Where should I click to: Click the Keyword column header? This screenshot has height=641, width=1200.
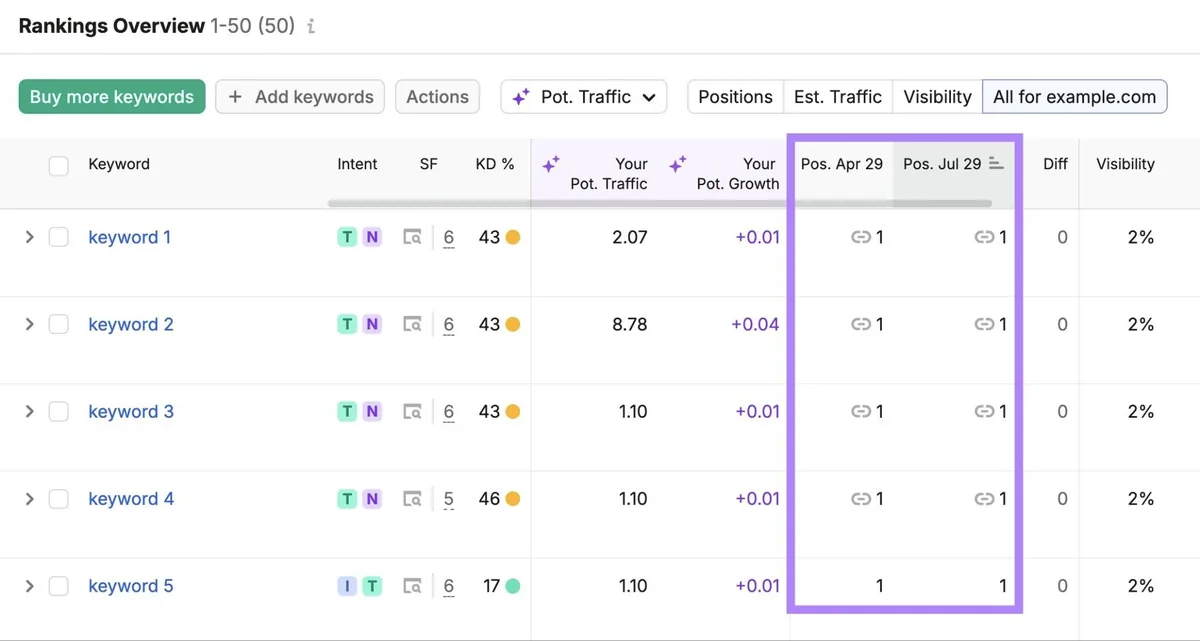click(119, 164)
